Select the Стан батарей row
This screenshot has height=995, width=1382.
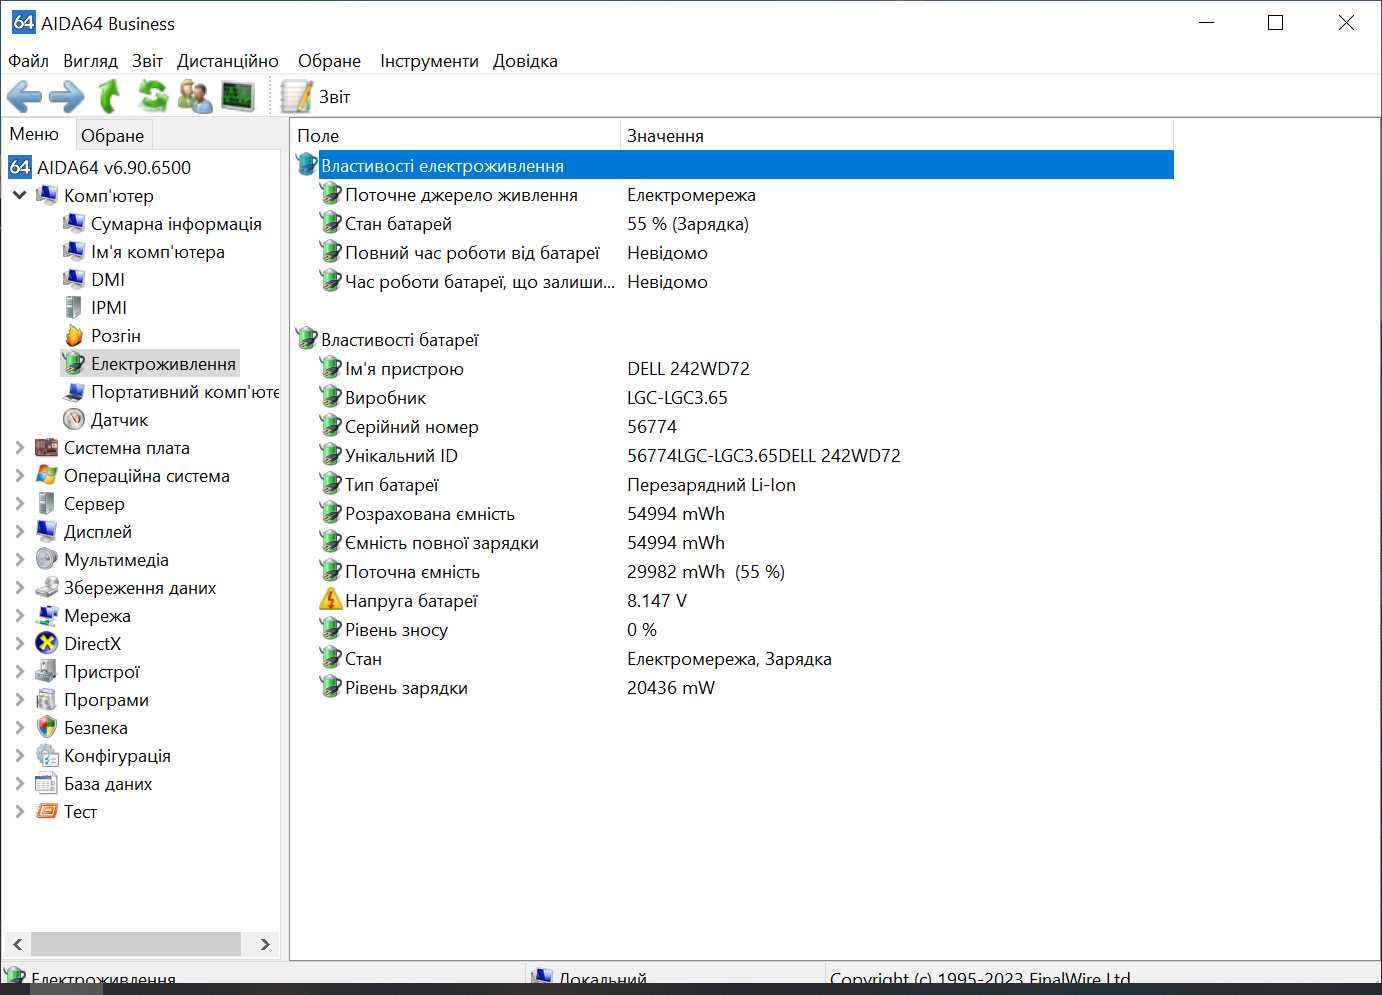click(x=733, y=224)
